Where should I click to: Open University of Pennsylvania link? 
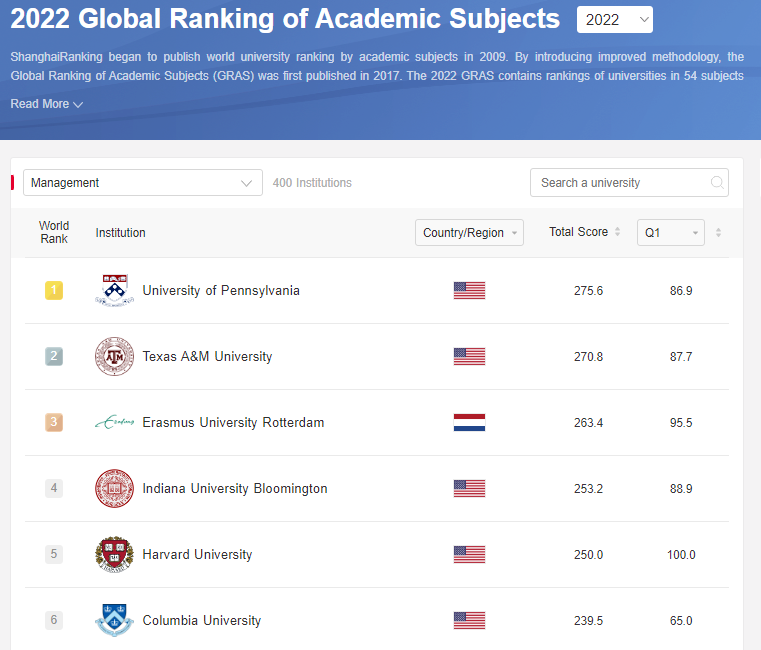221,290
